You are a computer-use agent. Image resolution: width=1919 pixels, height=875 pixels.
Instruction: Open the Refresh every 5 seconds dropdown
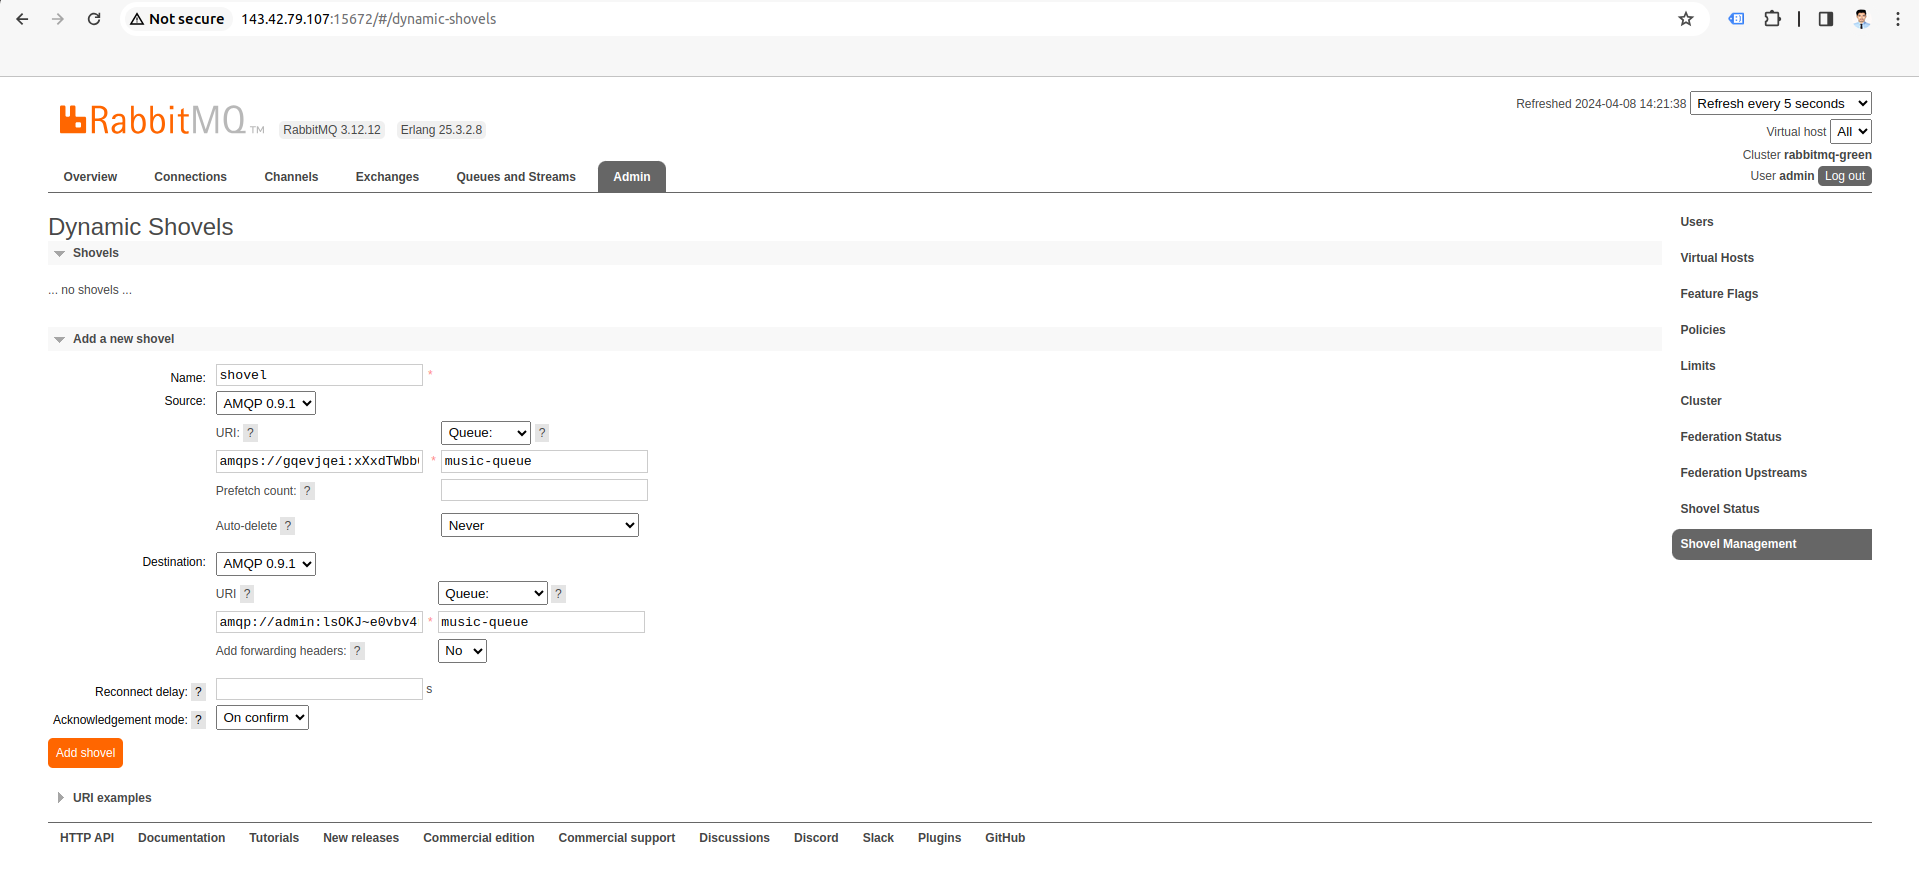(1780, 104)
